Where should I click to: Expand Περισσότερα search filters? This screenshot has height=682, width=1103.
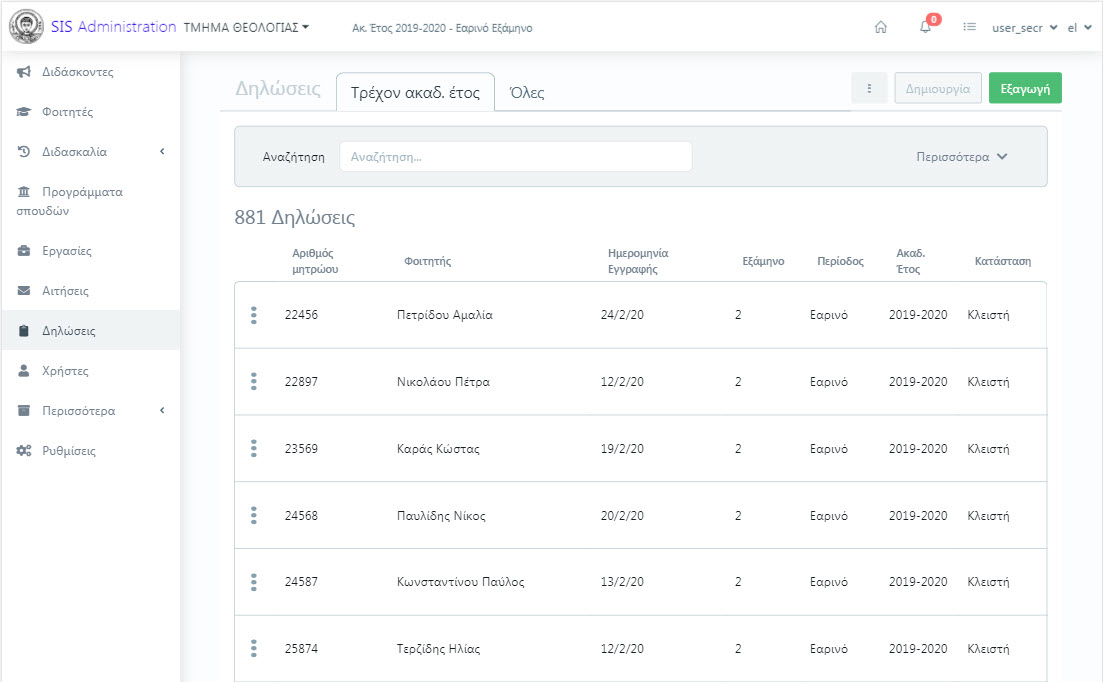[x=962, y=157]
